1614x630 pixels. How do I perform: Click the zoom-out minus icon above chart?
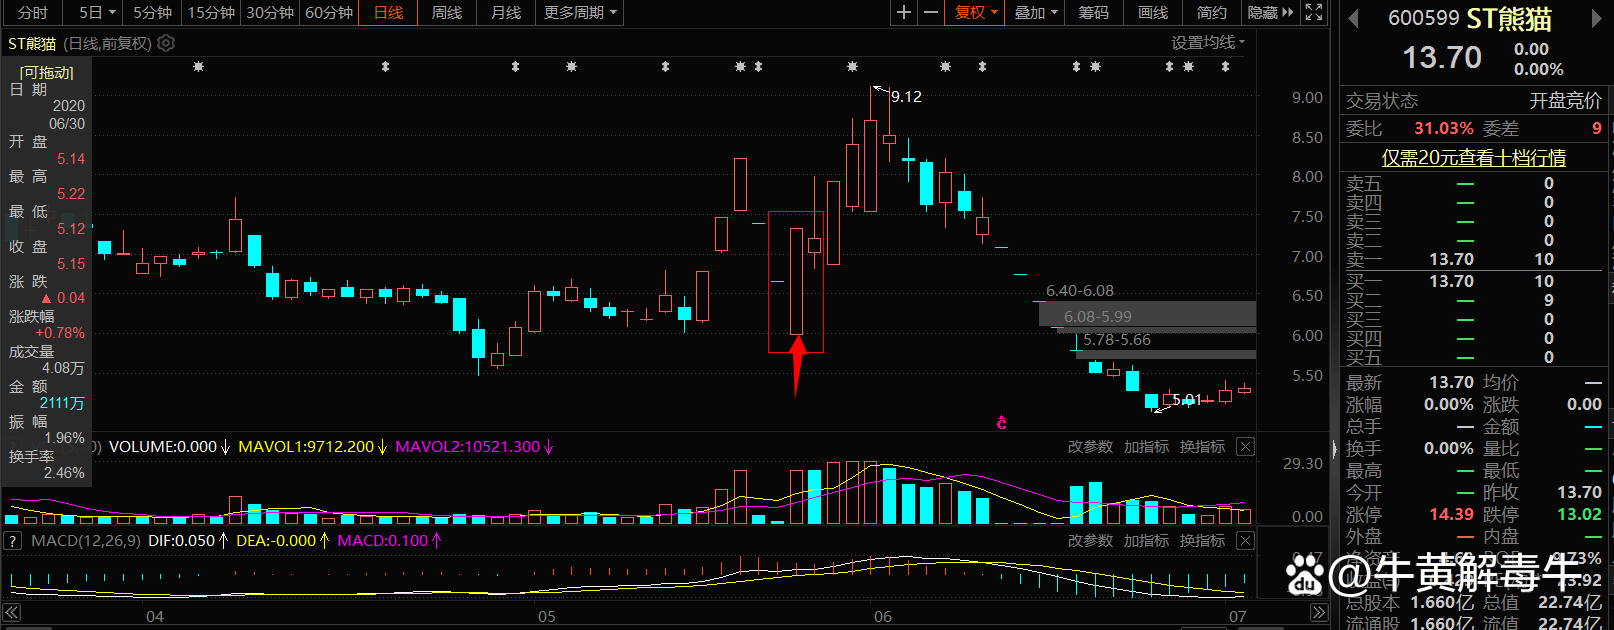pyautogui.click(x=931, y=12)
